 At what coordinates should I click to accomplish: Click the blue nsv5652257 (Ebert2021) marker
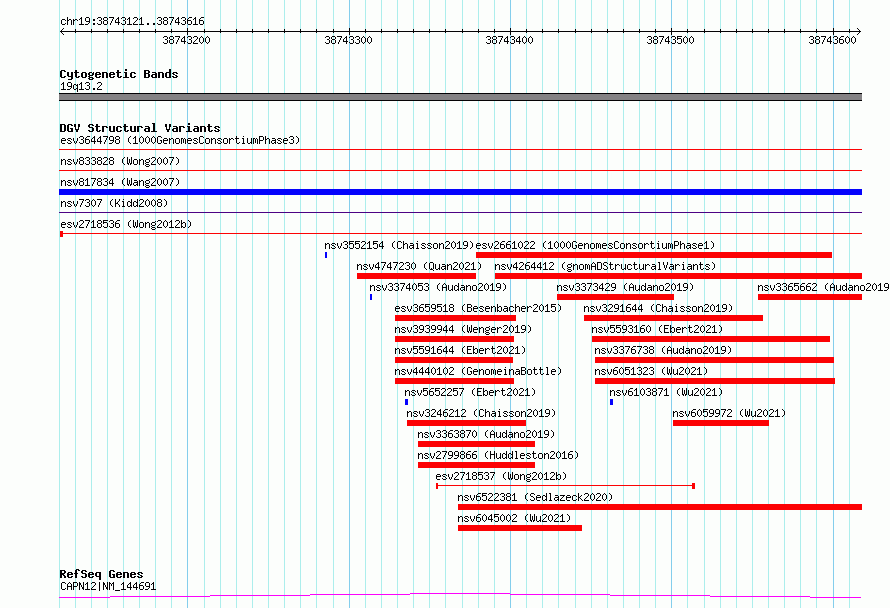(406, 402)
